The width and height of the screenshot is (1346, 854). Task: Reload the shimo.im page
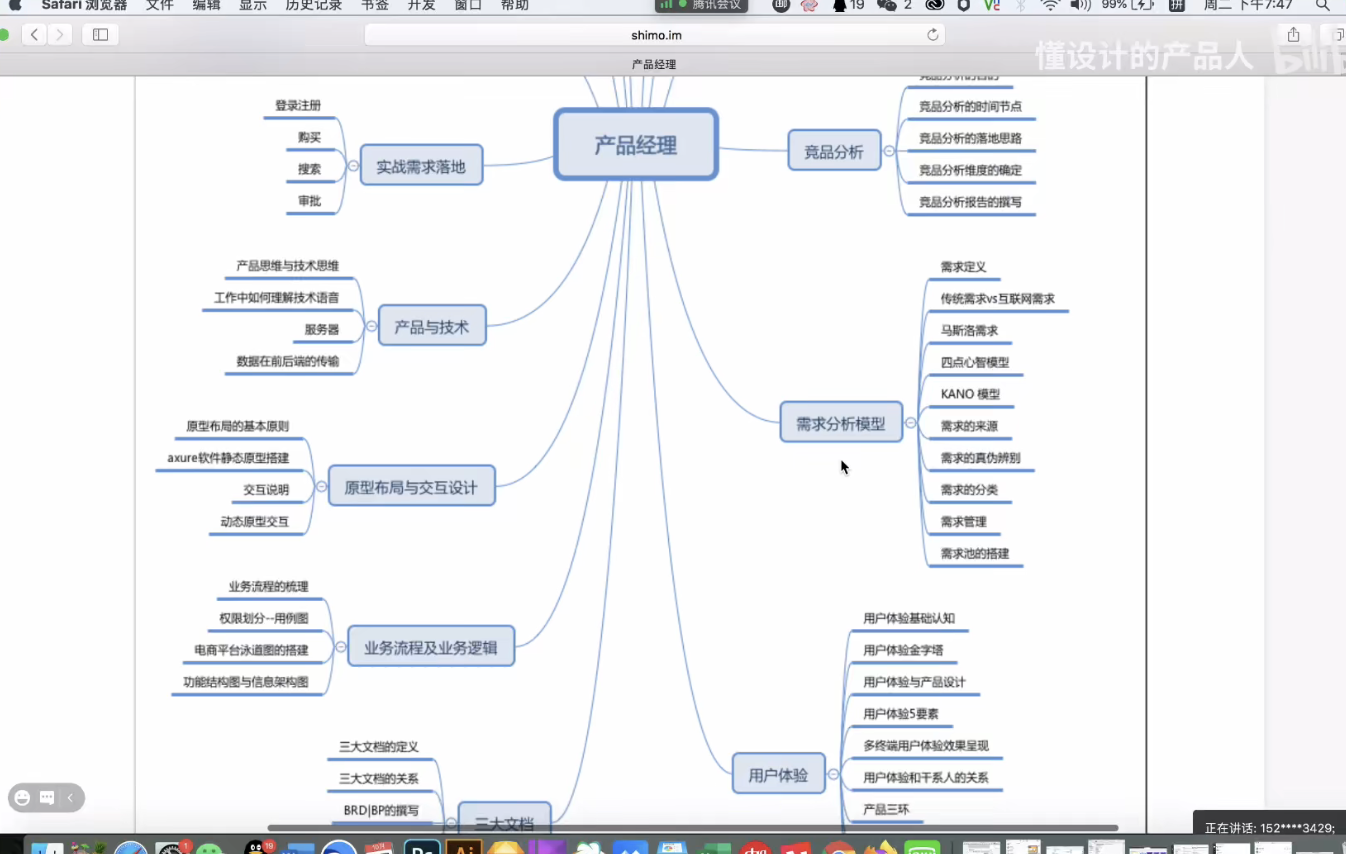[x=932, y=35]
